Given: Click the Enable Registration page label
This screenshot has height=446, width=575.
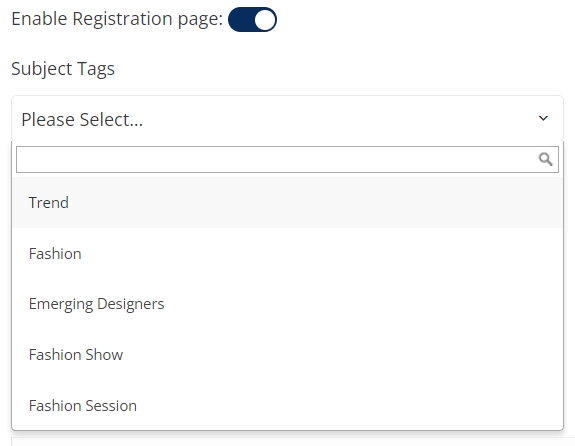Looking at the screenshot, I should [x=117, y=19].
